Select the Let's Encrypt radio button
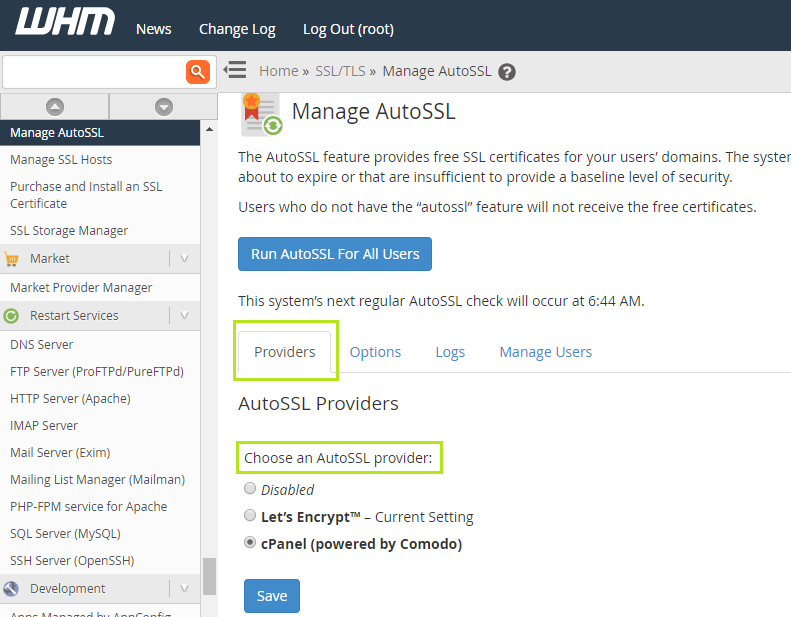 point(250,515)
